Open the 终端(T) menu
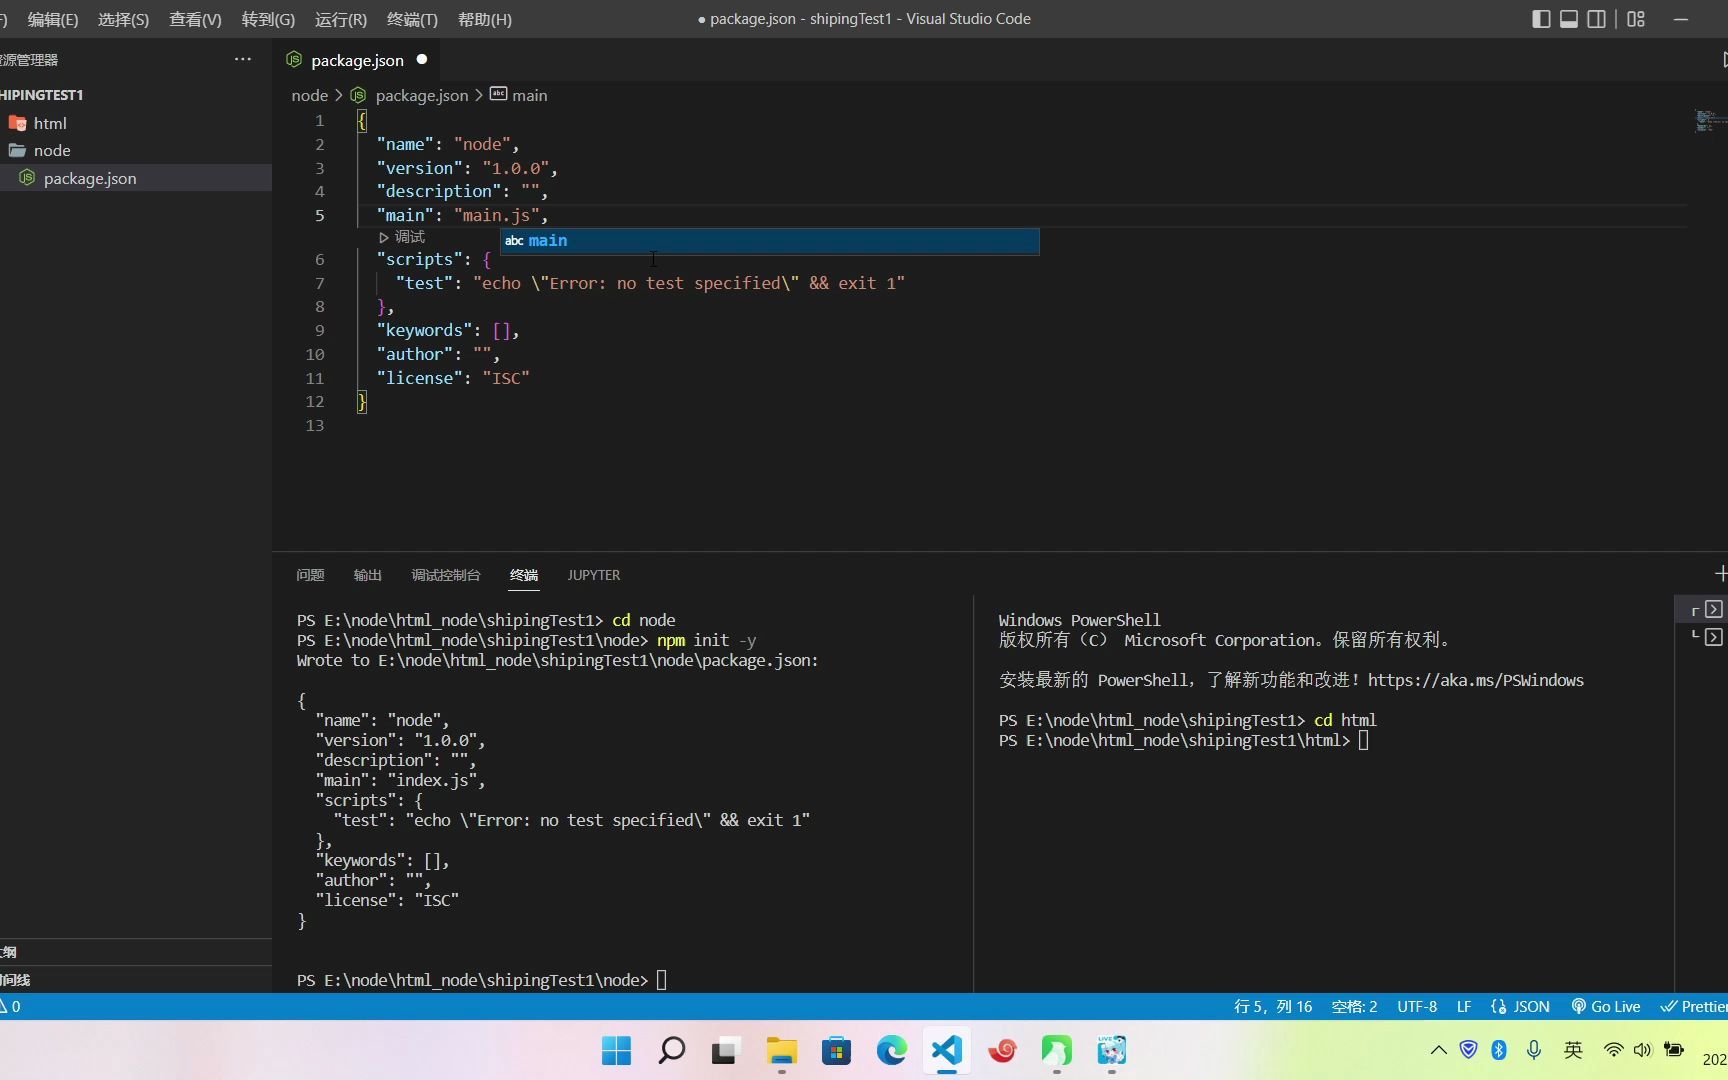Viewport: 1728px width, 1080px height. pyautogui.click(x=412, y=19)
